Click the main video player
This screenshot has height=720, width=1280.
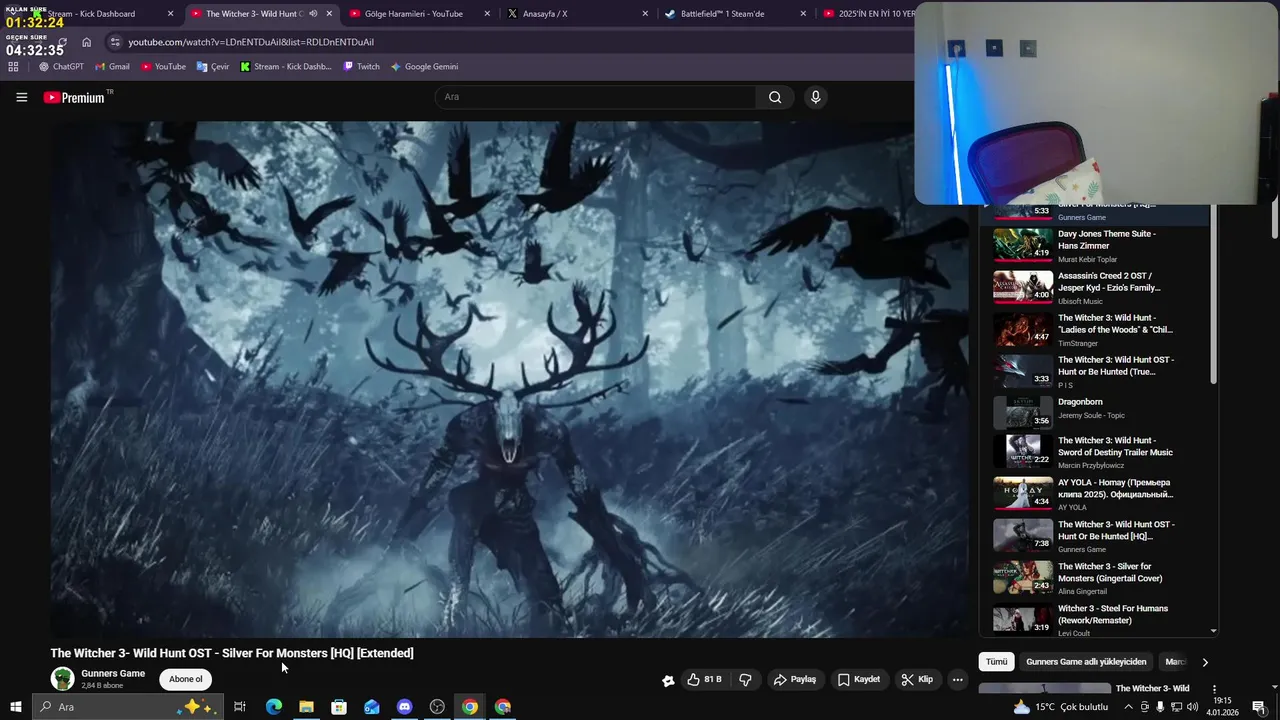point(509,379)
